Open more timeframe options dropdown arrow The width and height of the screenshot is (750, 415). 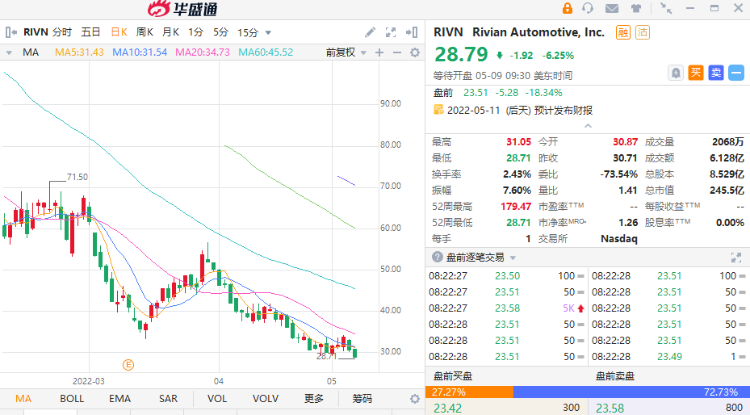[268, 33]
